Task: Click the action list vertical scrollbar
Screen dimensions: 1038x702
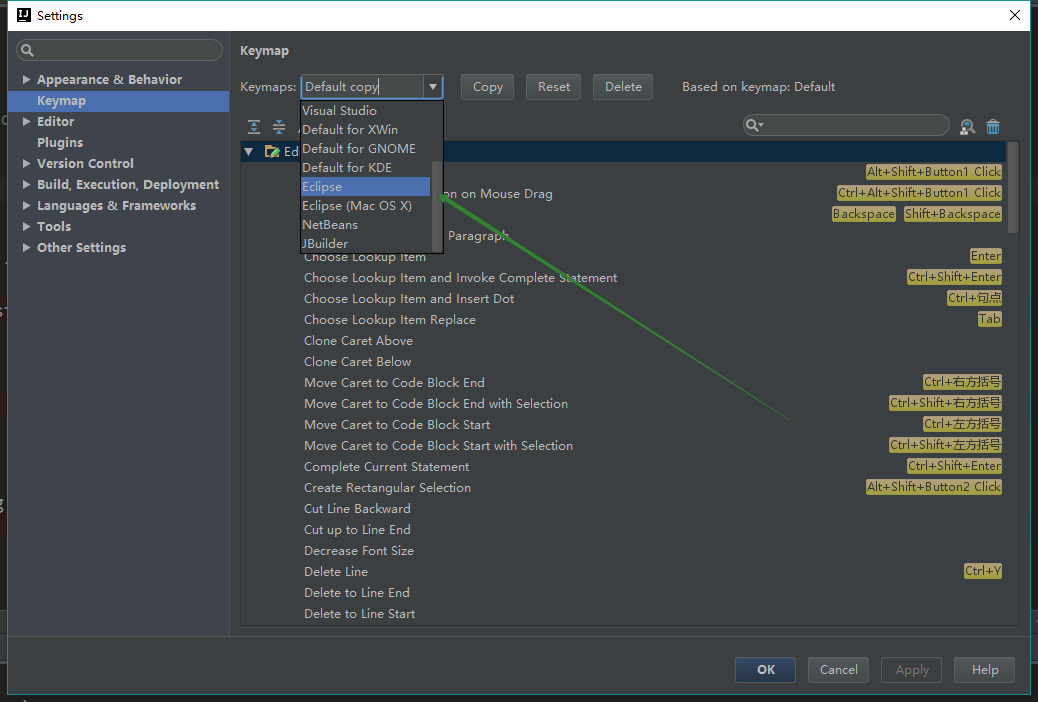Action: (1012, 187)
